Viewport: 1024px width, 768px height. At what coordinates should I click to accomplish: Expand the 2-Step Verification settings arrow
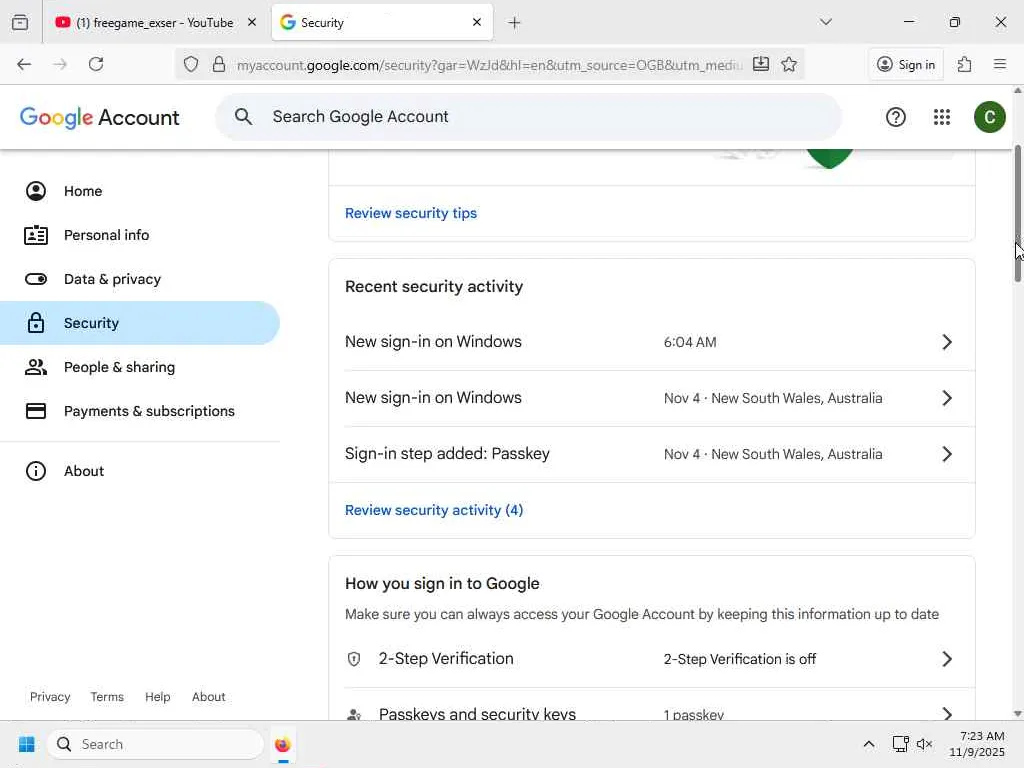tap(946, 659)
